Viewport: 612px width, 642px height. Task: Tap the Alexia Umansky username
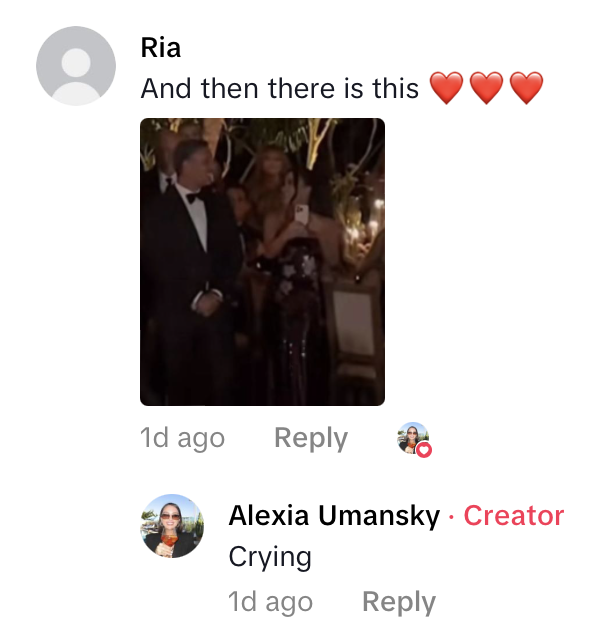coord(334,515)
